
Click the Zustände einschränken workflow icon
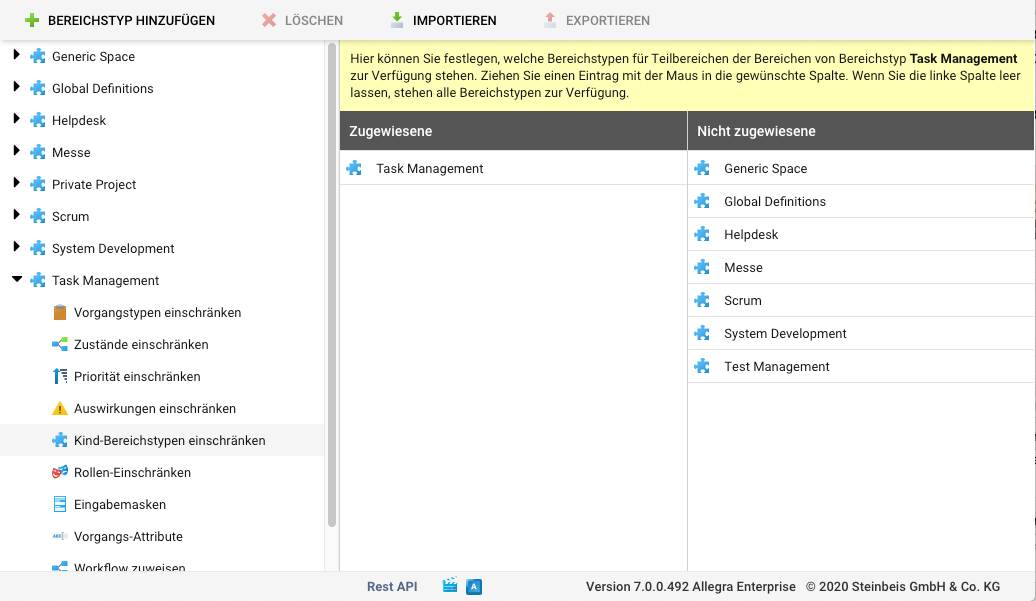pyautogui.click(x=60, y=345)
